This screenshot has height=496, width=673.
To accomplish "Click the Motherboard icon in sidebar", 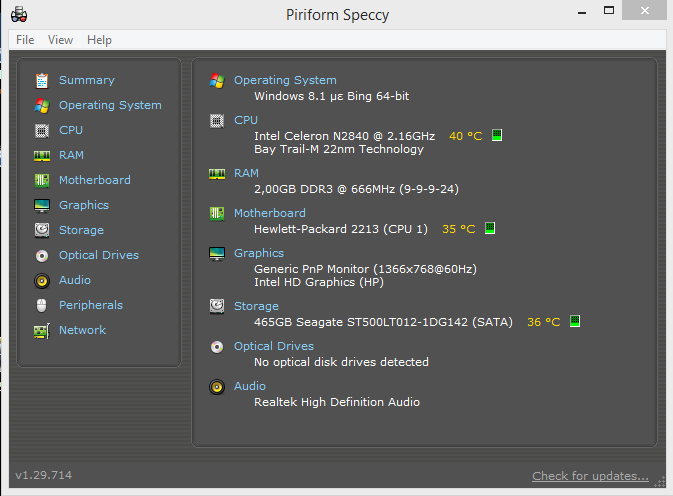I will [x=41, y=180].
